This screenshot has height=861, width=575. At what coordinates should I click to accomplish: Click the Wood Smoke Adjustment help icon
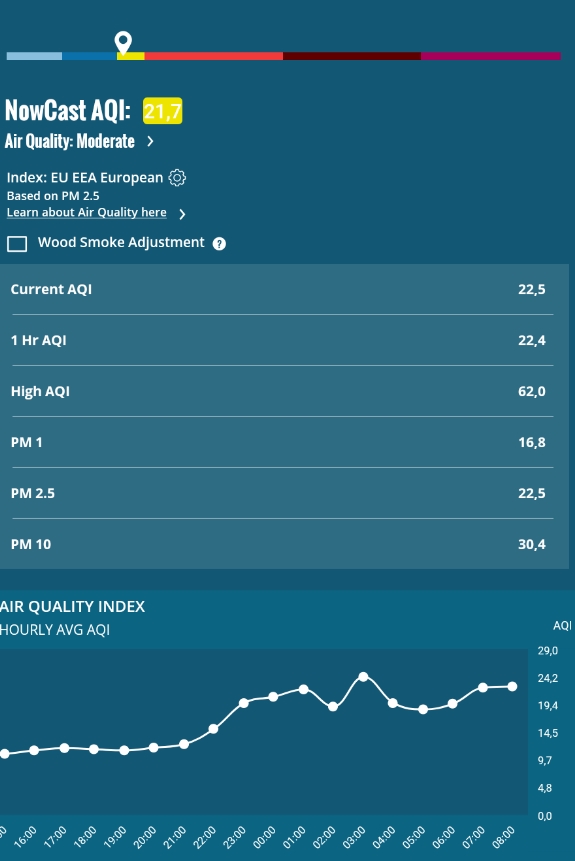[x=219, y=244]
